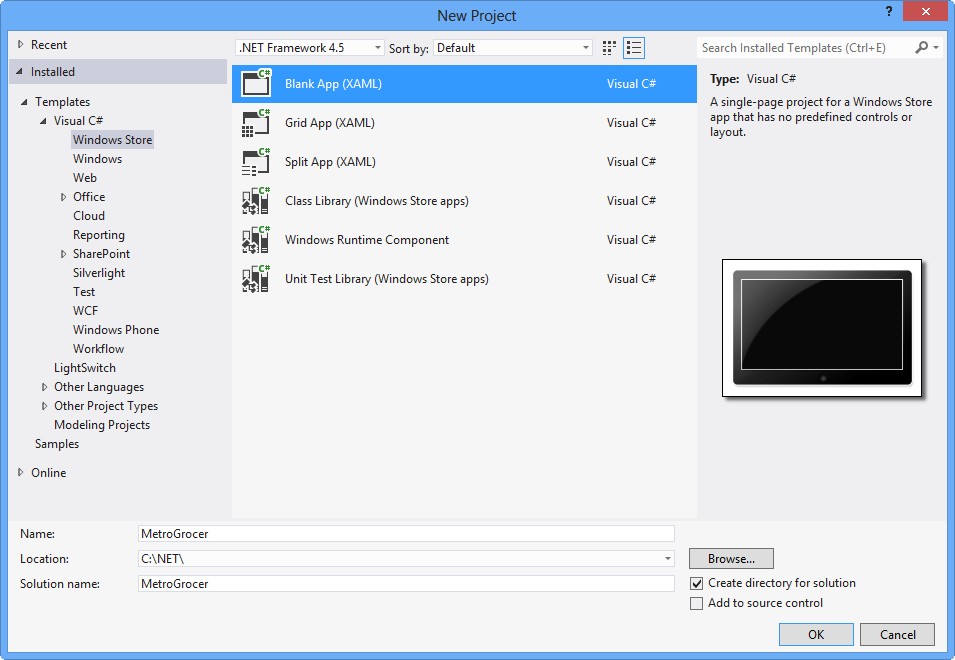Select Class Library (Windows Store apps) icon
The width and height of the screenshot is (955, 660).
pos(256,200)
